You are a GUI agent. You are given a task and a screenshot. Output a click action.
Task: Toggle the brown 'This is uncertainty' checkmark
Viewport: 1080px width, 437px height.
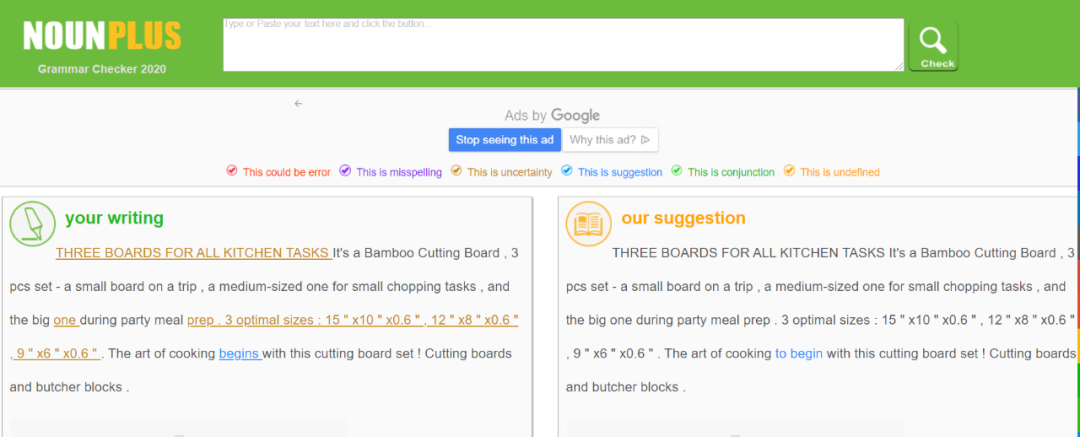click(456, 171)
